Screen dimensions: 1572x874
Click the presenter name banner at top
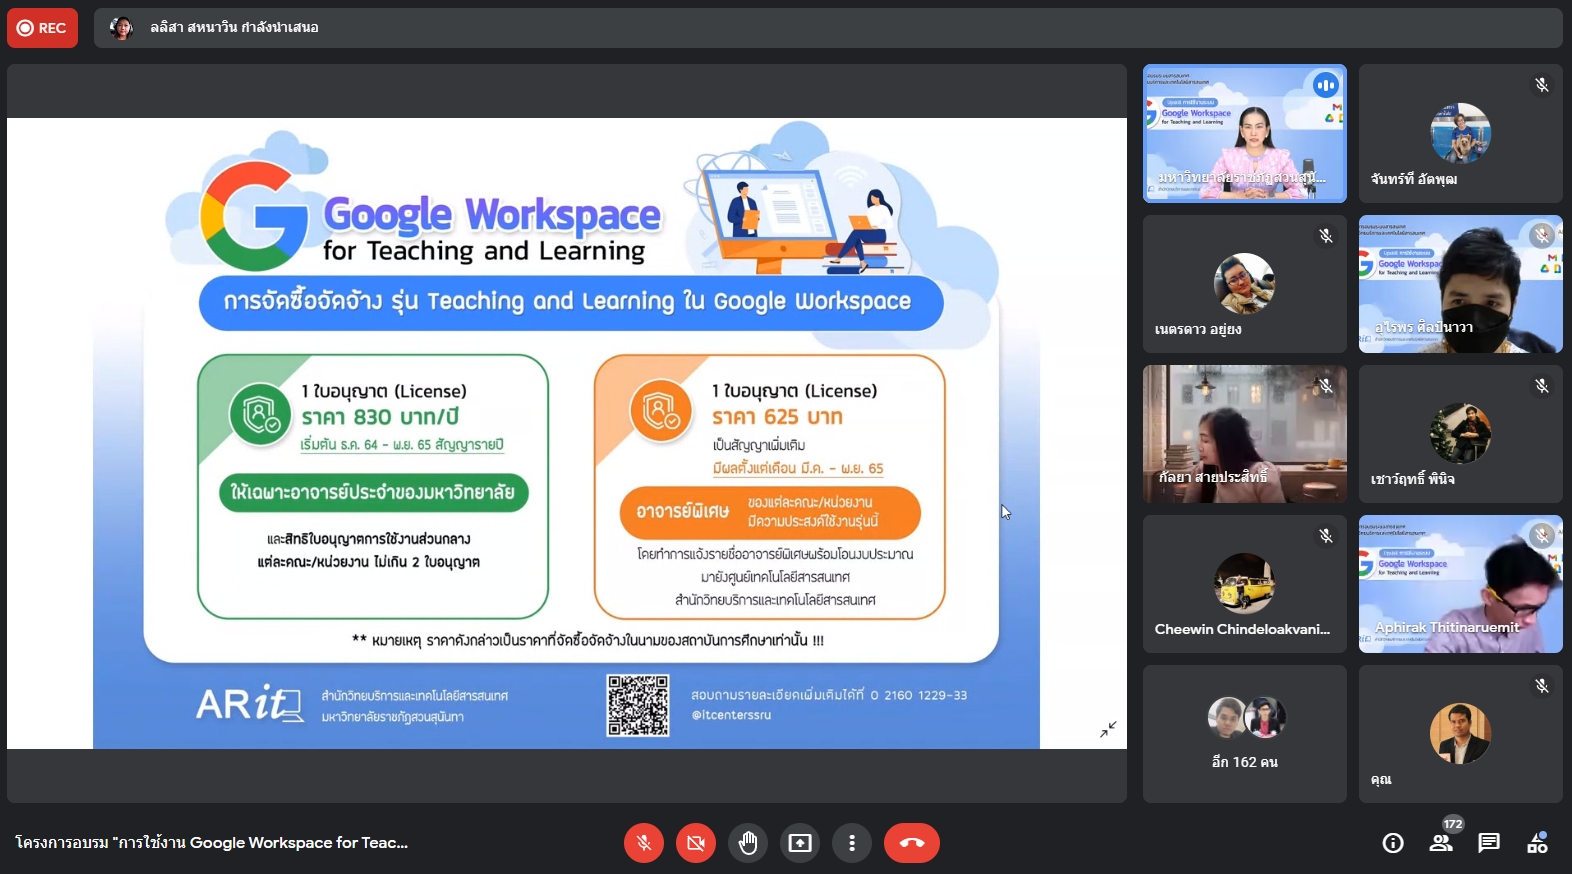(234, 28)
